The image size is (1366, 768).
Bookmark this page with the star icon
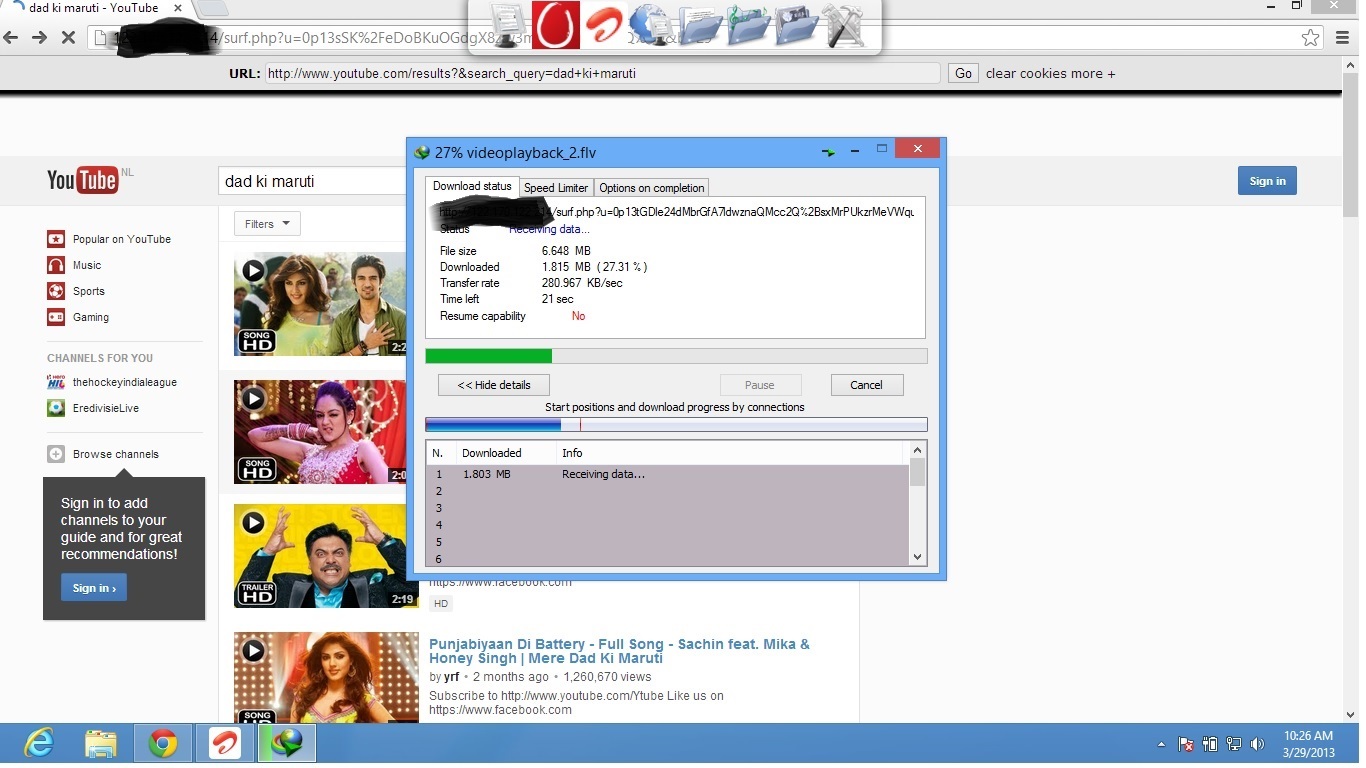click(x=1310, y=37)
